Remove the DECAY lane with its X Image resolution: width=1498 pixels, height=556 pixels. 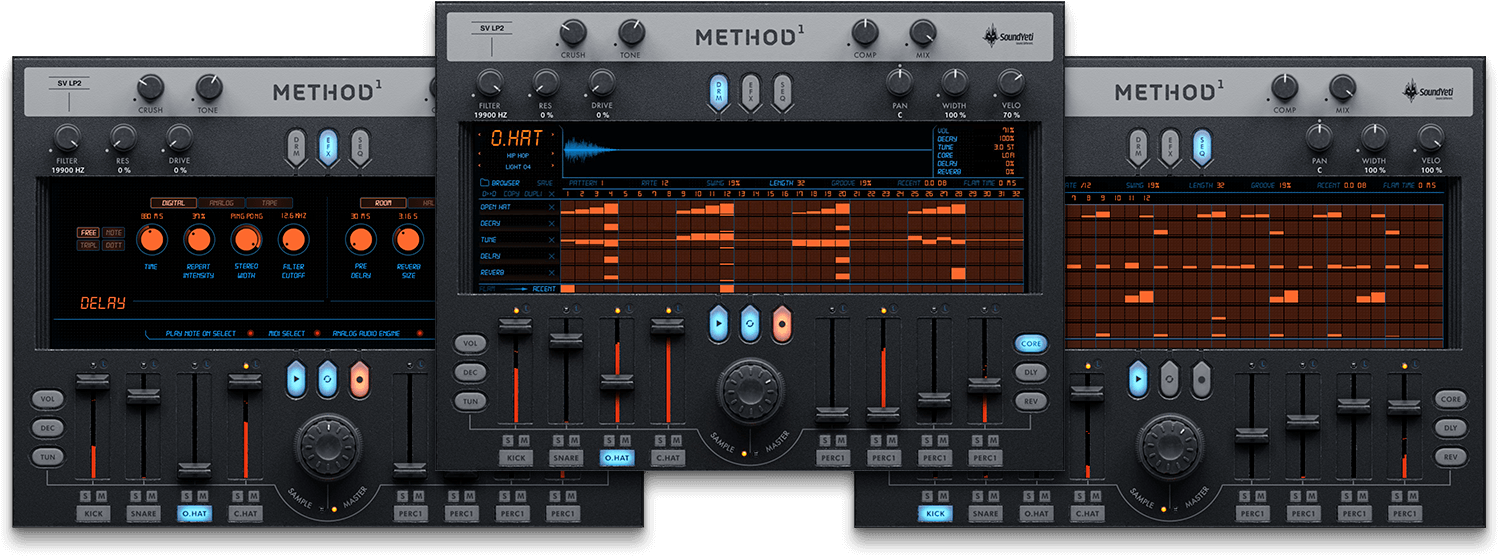(x=550, y=223)
